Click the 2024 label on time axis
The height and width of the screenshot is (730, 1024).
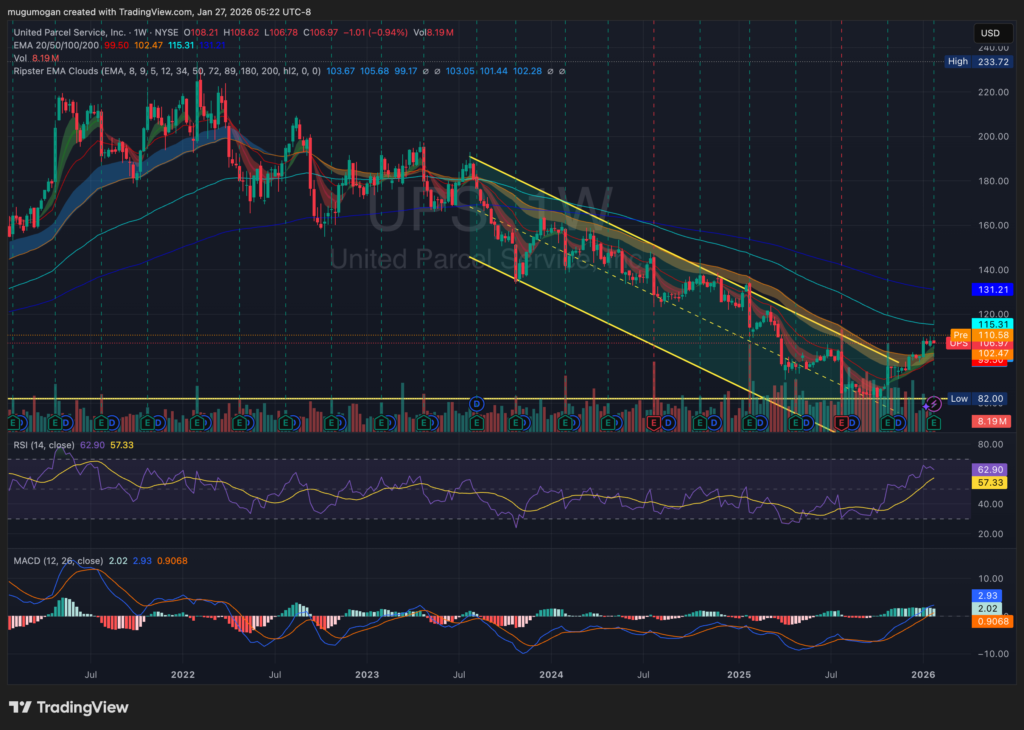552,676
